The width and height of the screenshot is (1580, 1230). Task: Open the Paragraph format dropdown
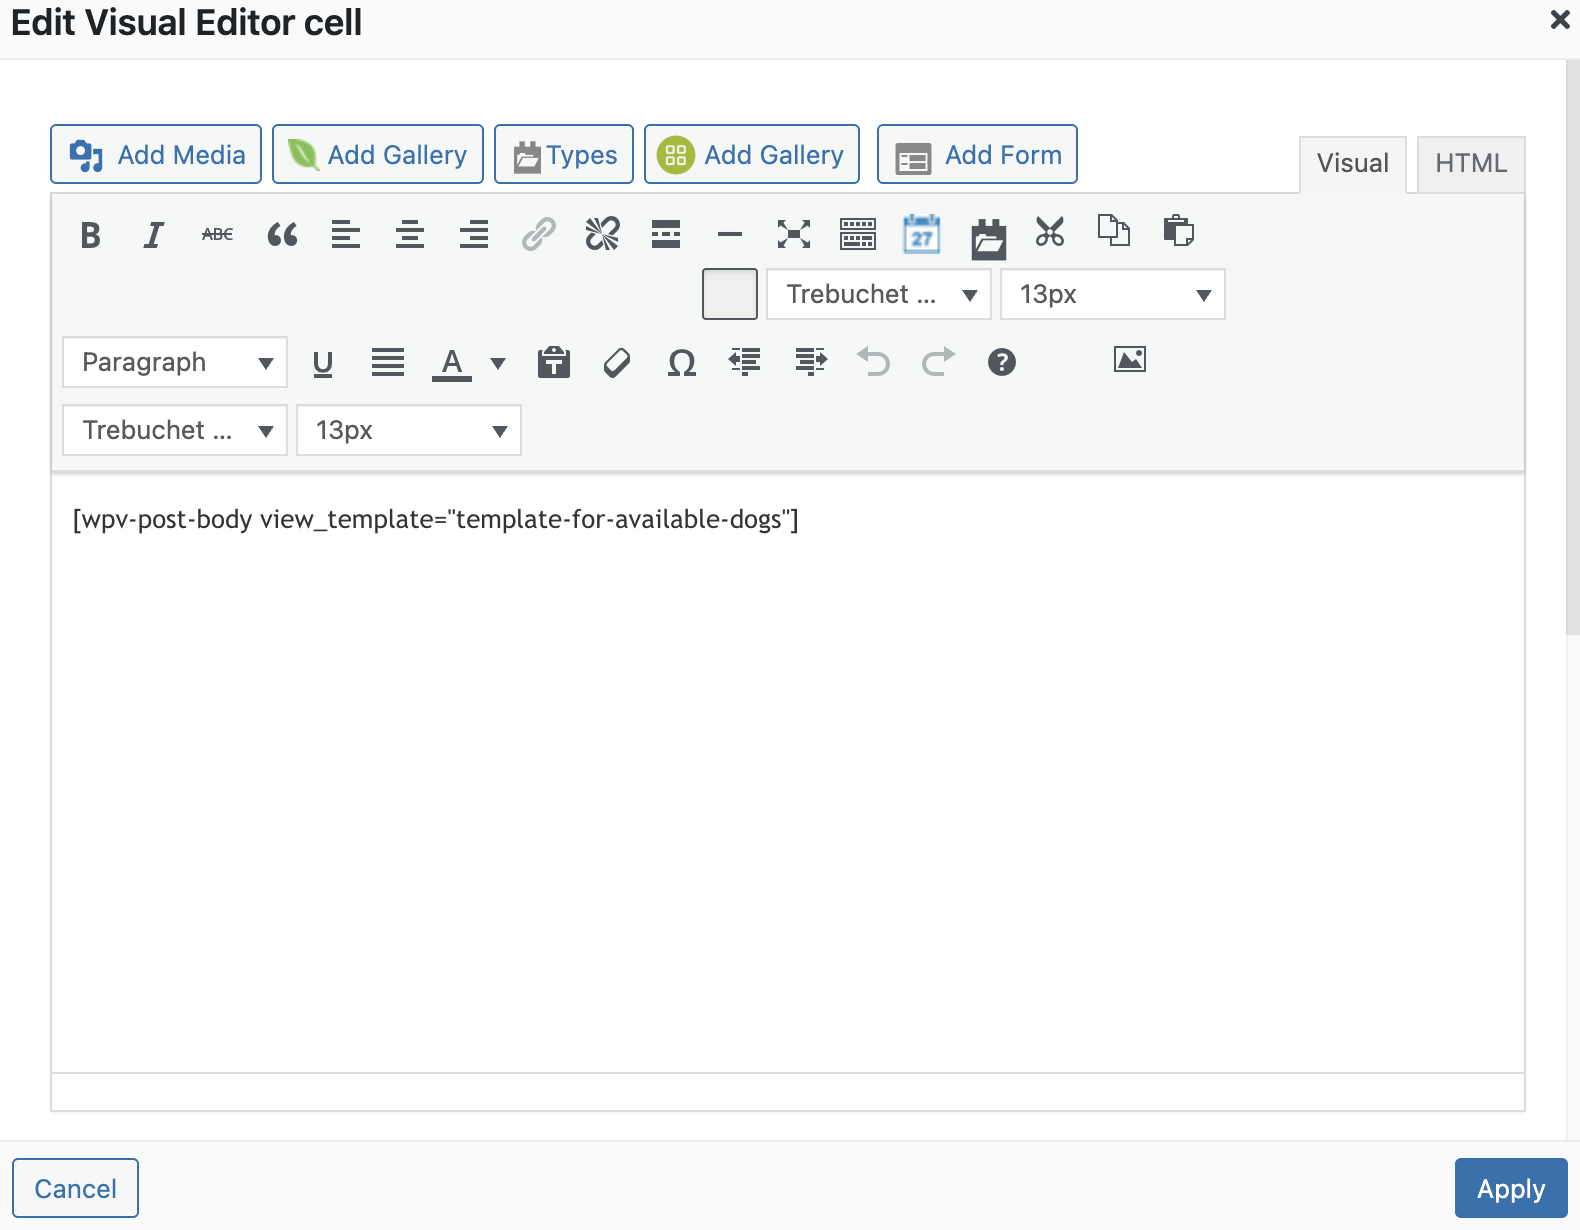pos(175,362)
